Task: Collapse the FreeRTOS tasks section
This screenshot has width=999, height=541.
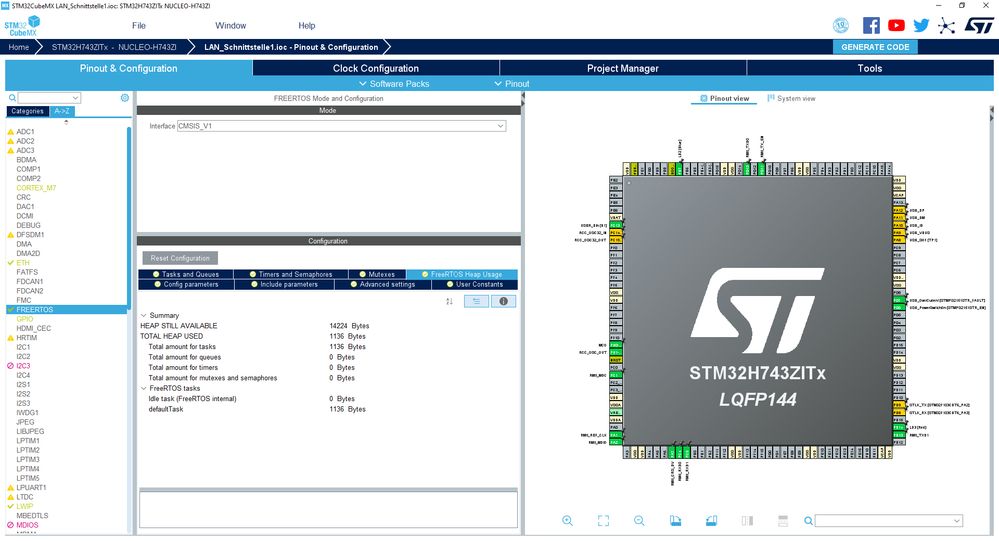Action: [x=144, y=388]
